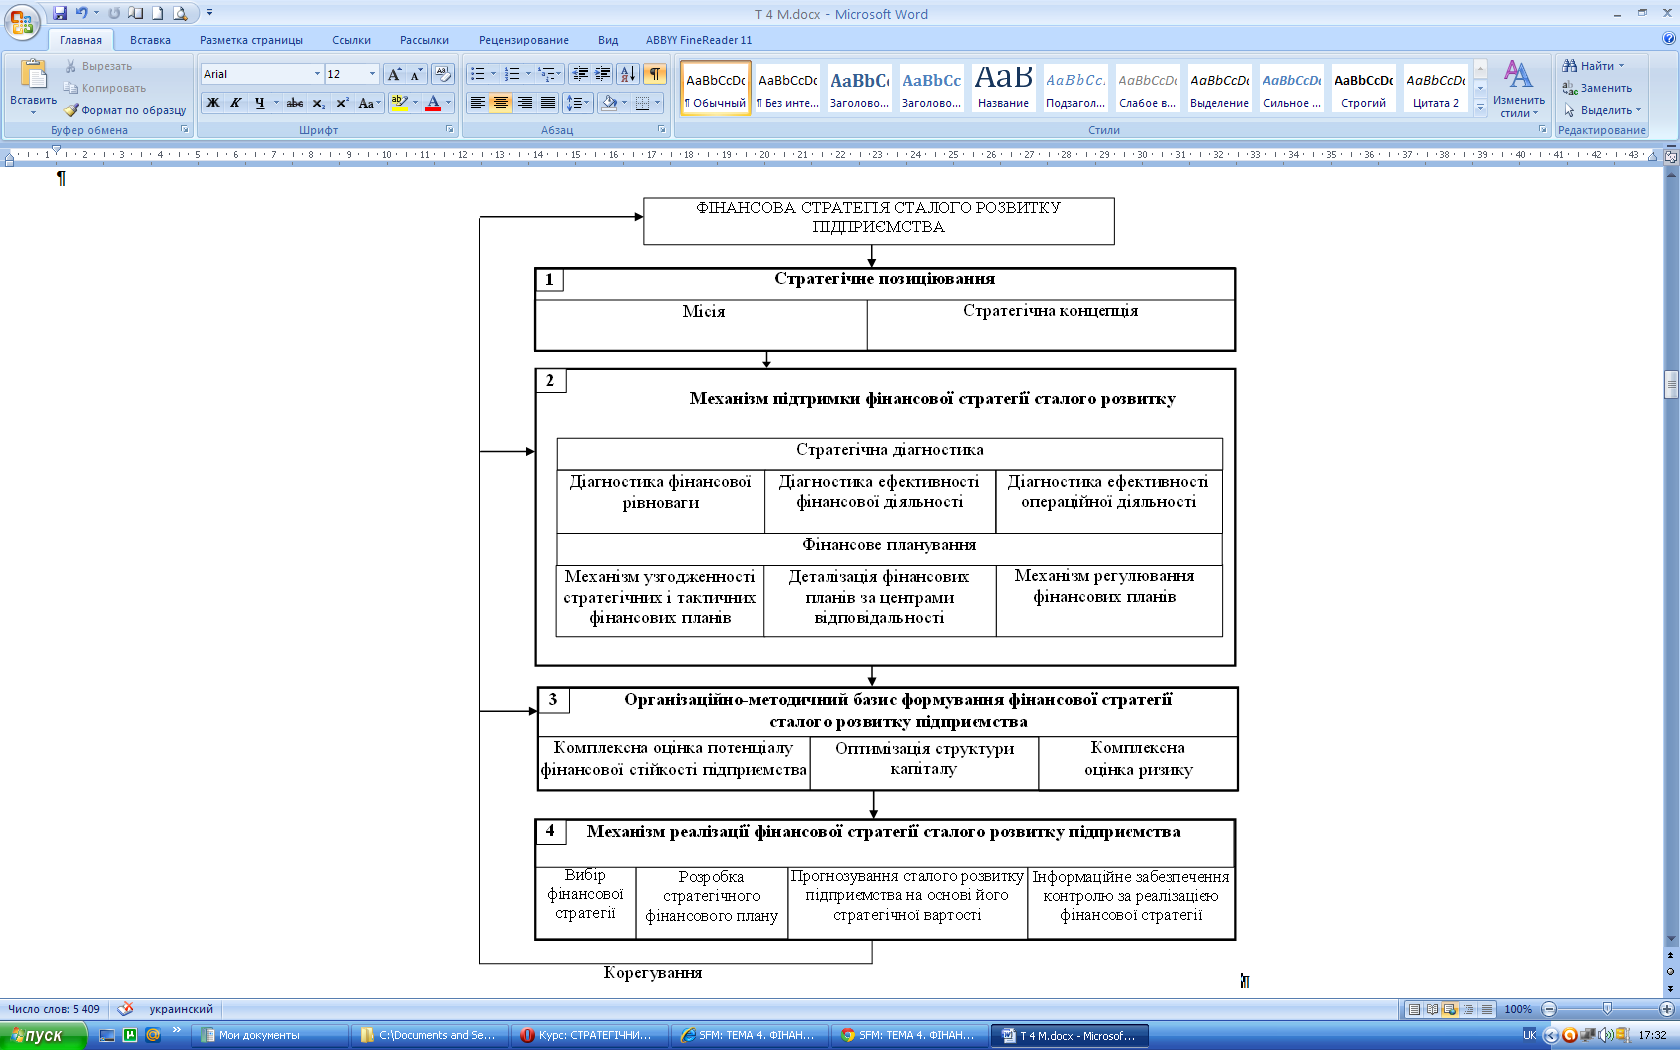The width and height of the screenshot is (1680, 1050).
Task: Click the bulleted list icon
Action: [x=478, y=74]
